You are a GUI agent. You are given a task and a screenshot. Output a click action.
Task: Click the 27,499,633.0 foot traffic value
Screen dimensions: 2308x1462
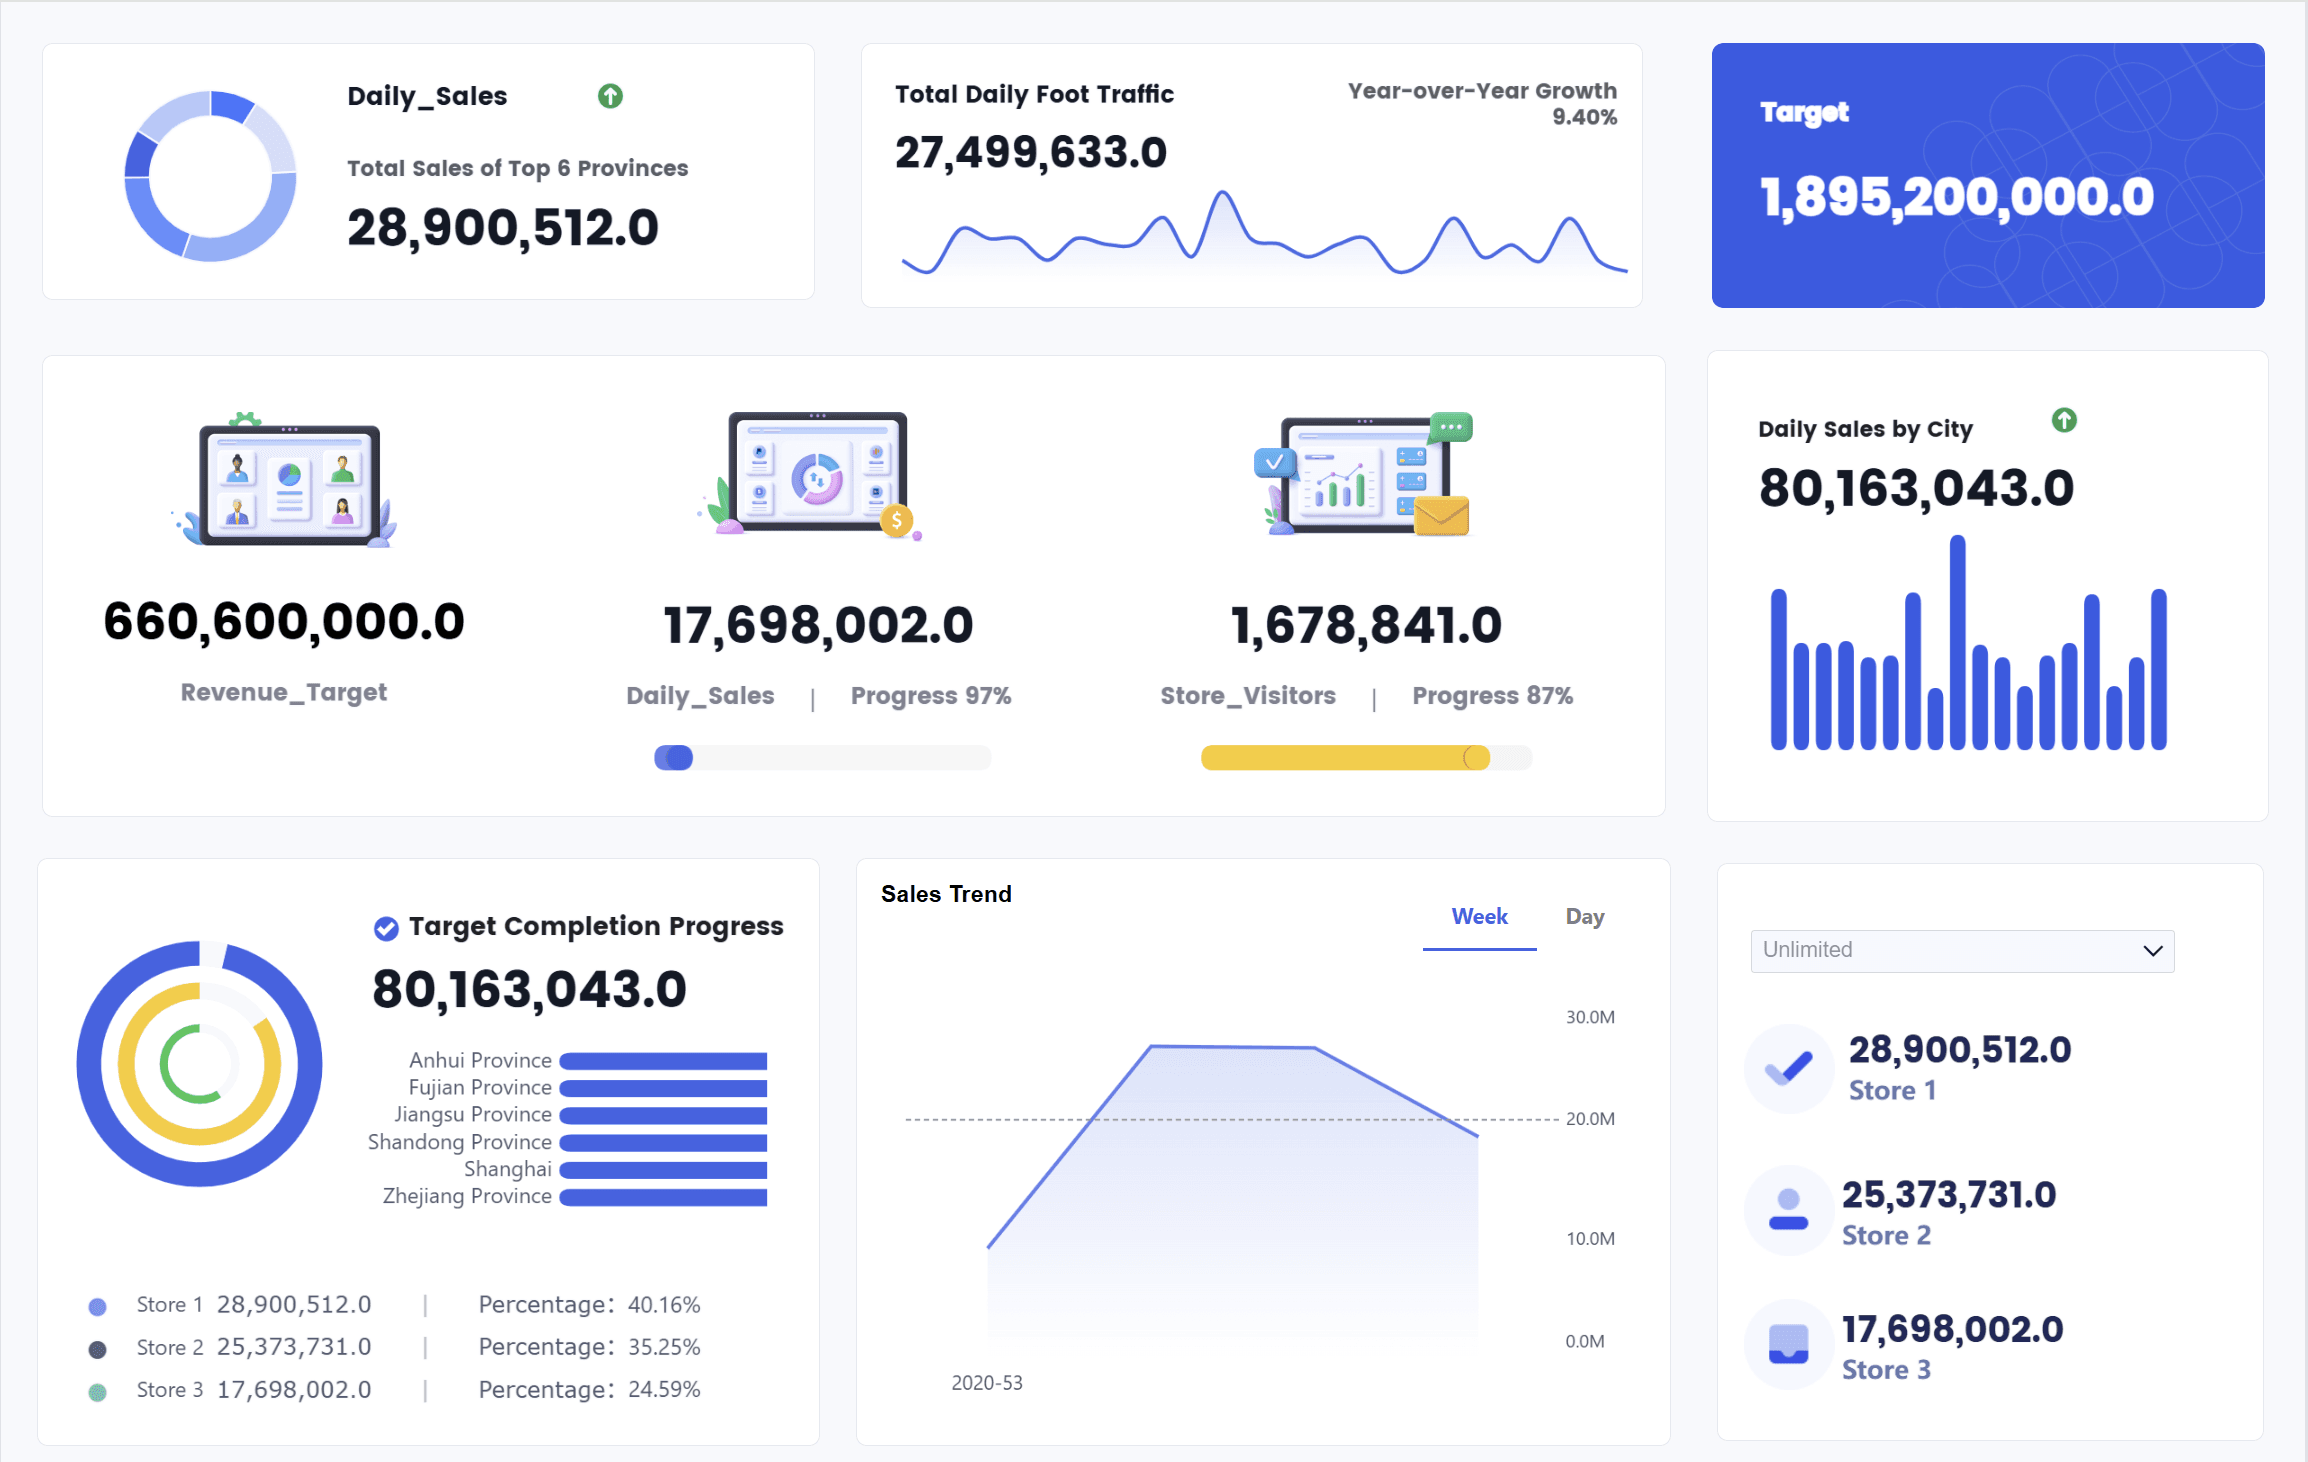[x=1031, y=153]
